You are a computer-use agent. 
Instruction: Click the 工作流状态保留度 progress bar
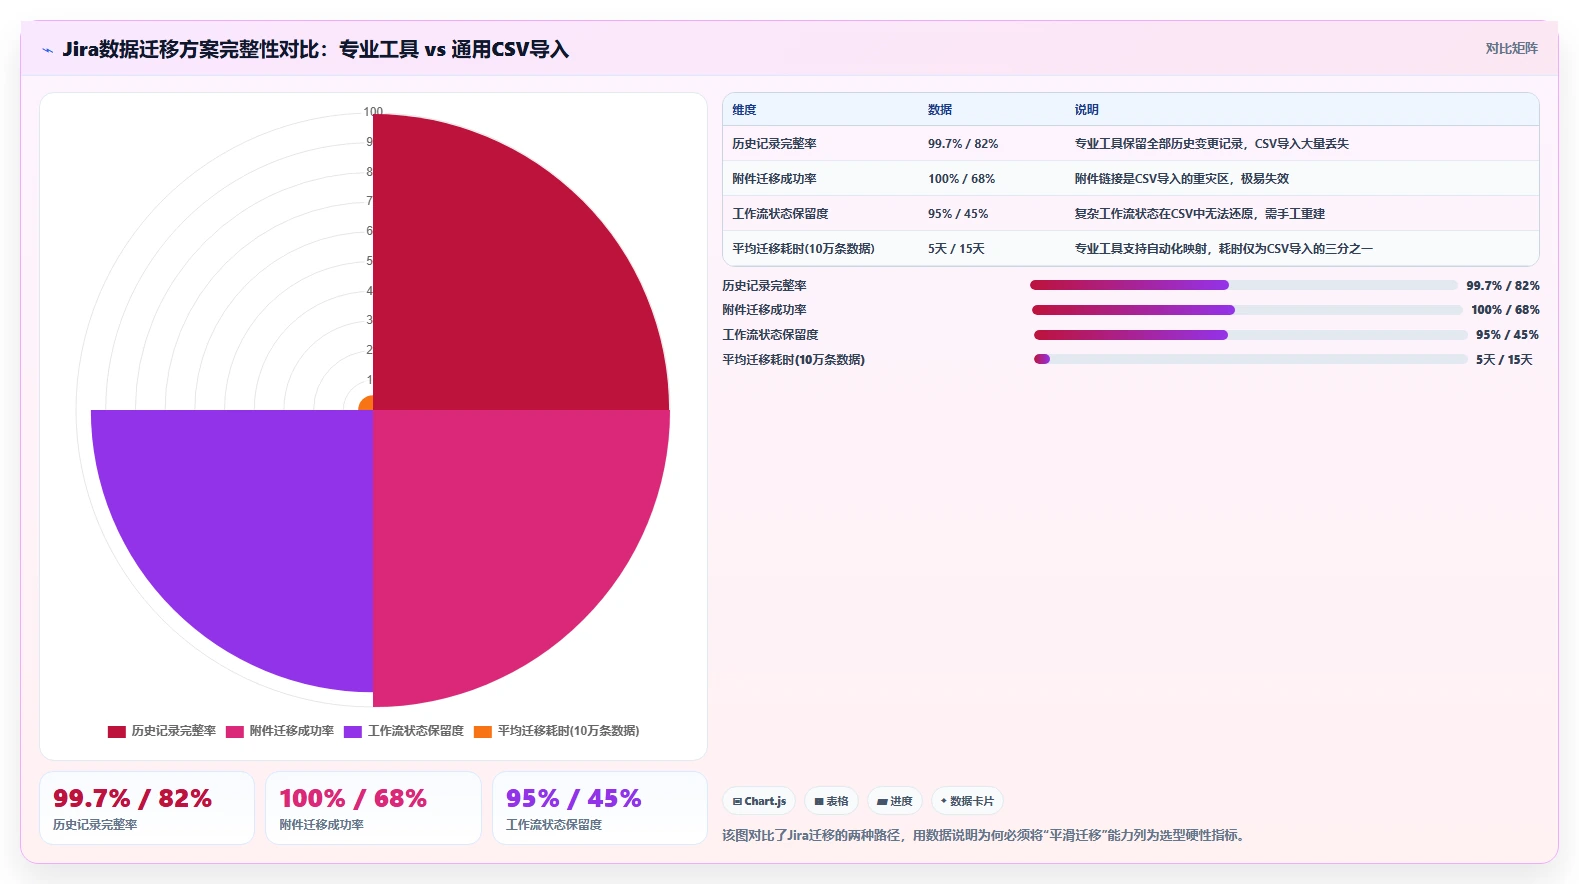click(x=1251, y=335)
